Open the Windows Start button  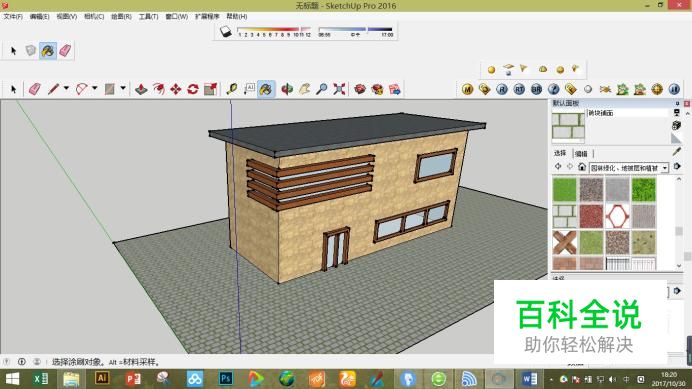[12, 379]
